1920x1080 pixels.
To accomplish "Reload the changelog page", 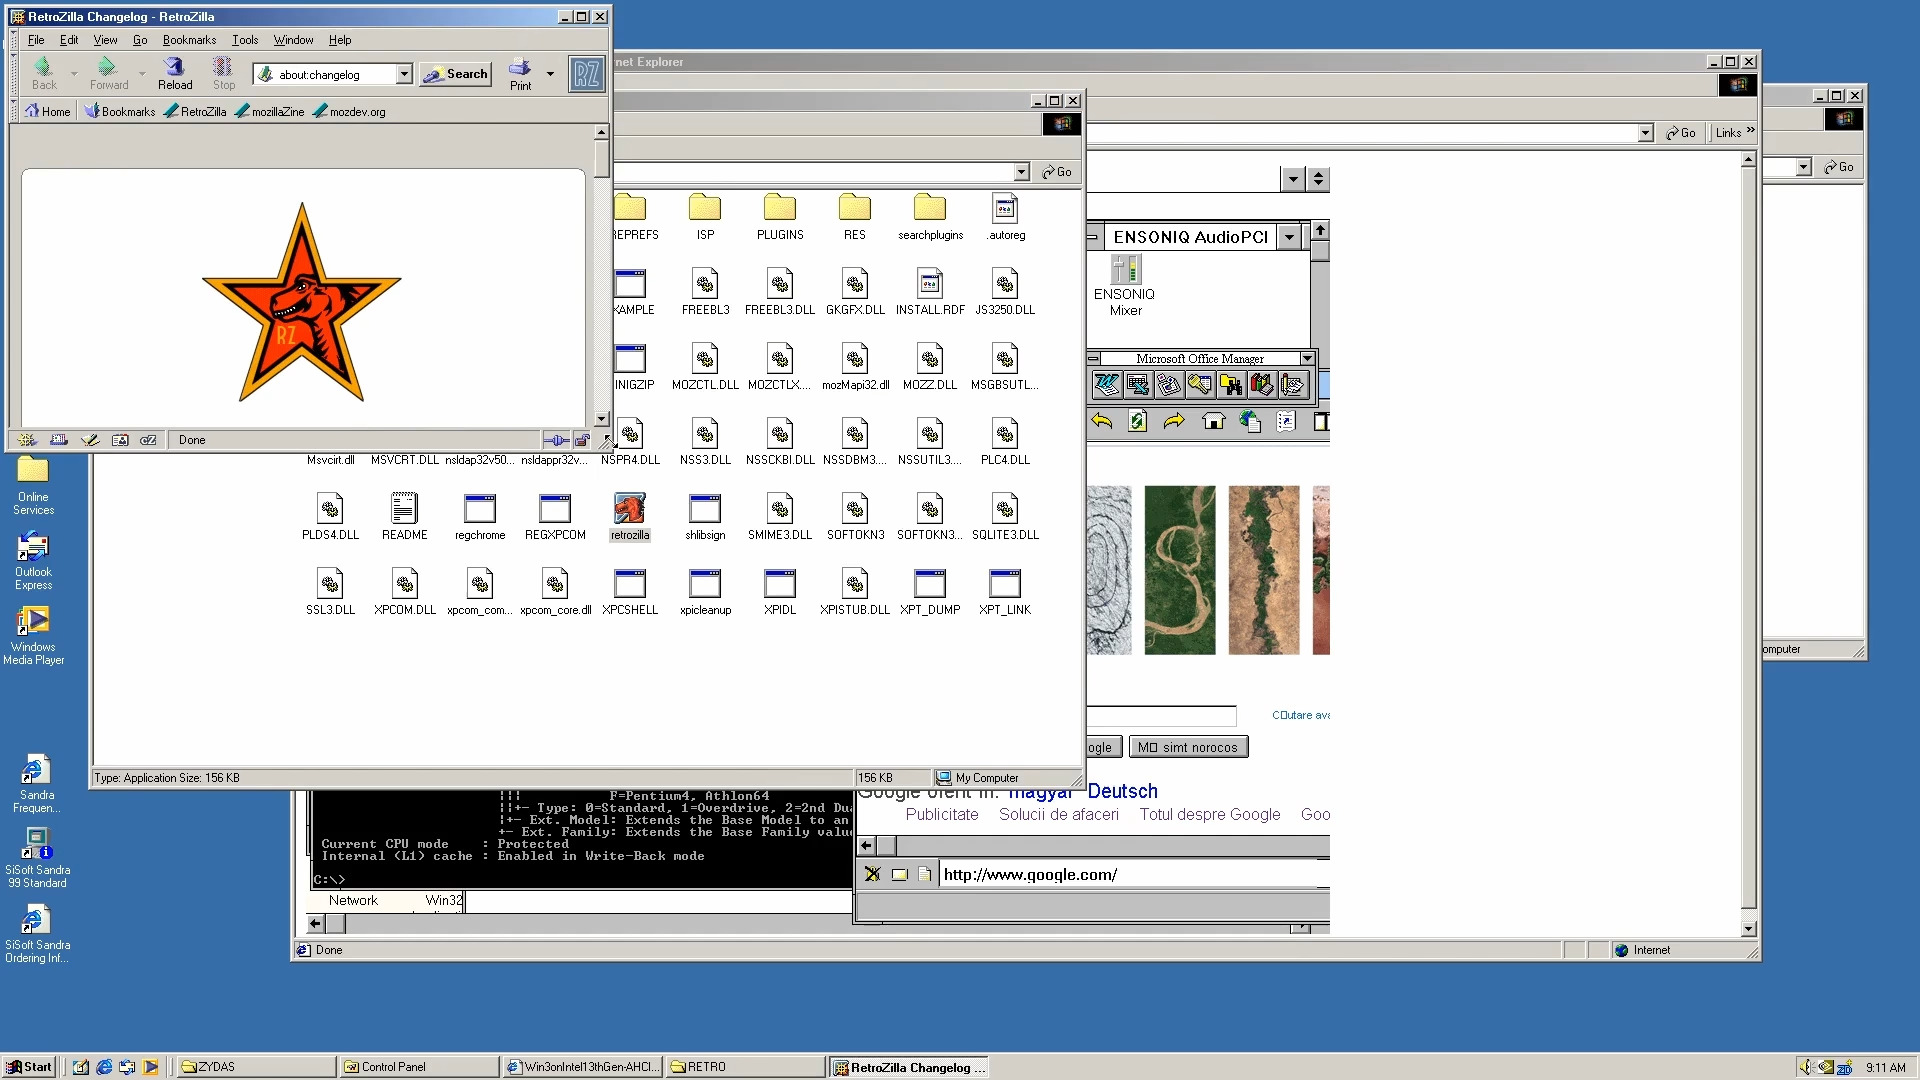I will 175,73.
